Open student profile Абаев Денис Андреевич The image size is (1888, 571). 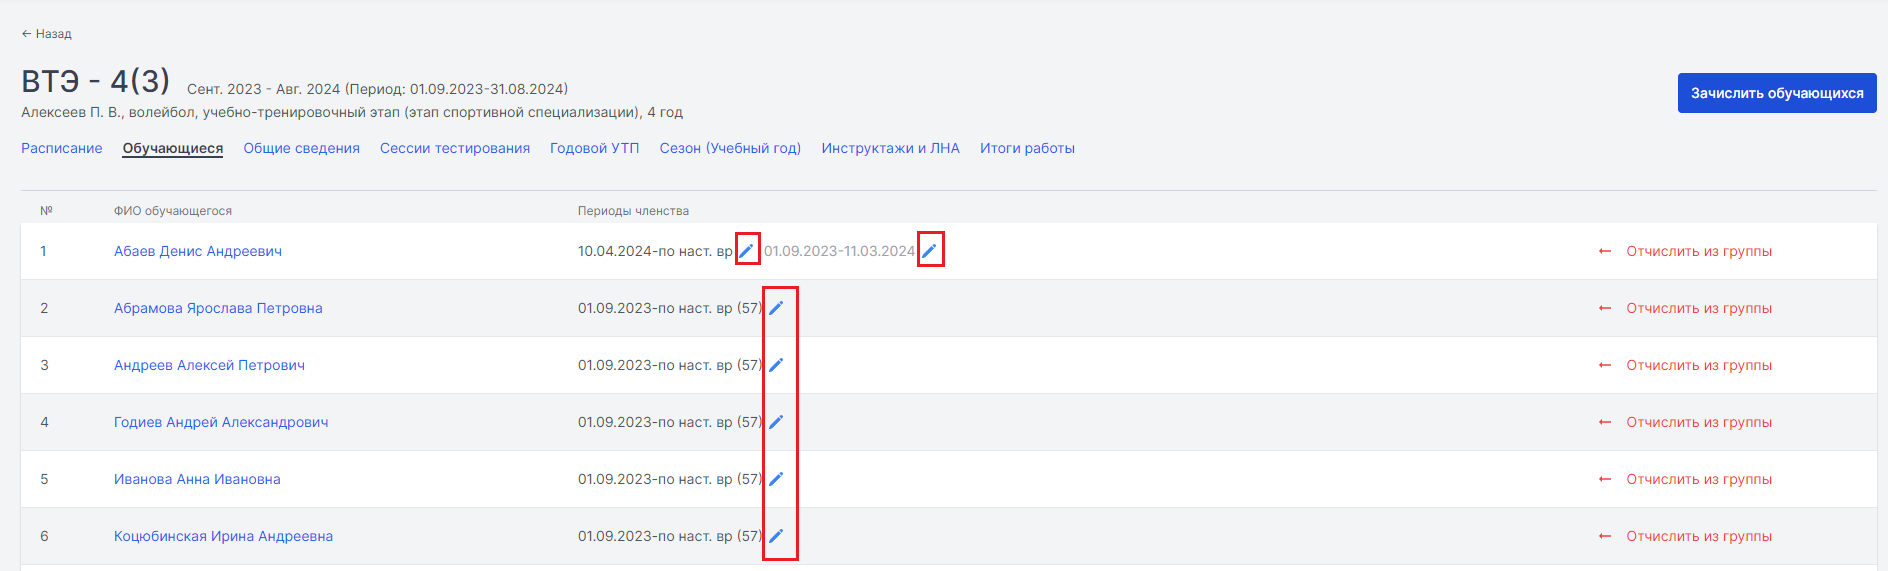pyautogui.click(x=198, y=251)
